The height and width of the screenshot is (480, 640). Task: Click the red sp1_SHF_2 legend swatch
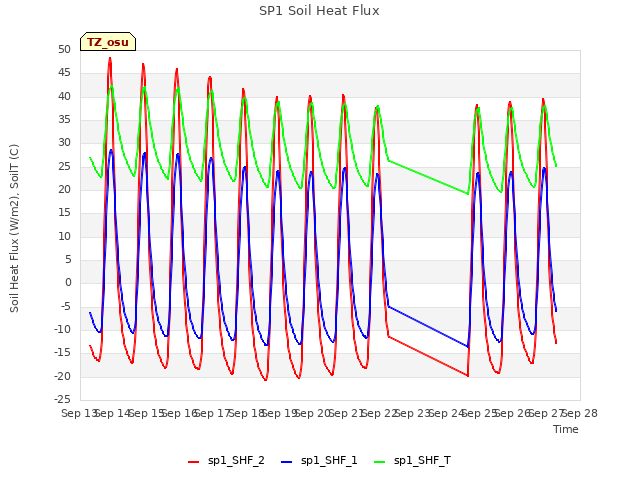point(193,462)
